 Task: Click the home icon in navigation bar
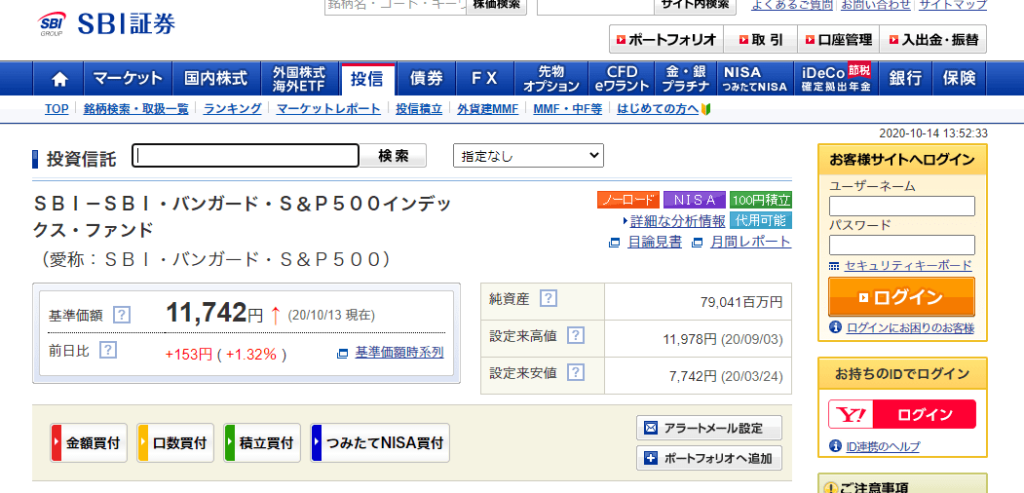(x=60, y=78)
